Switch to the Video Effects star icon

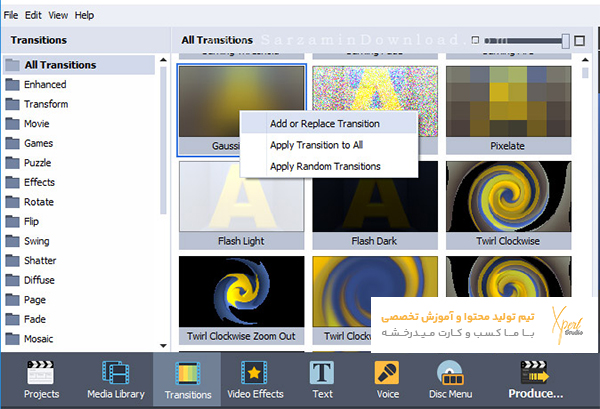(253, 374)
